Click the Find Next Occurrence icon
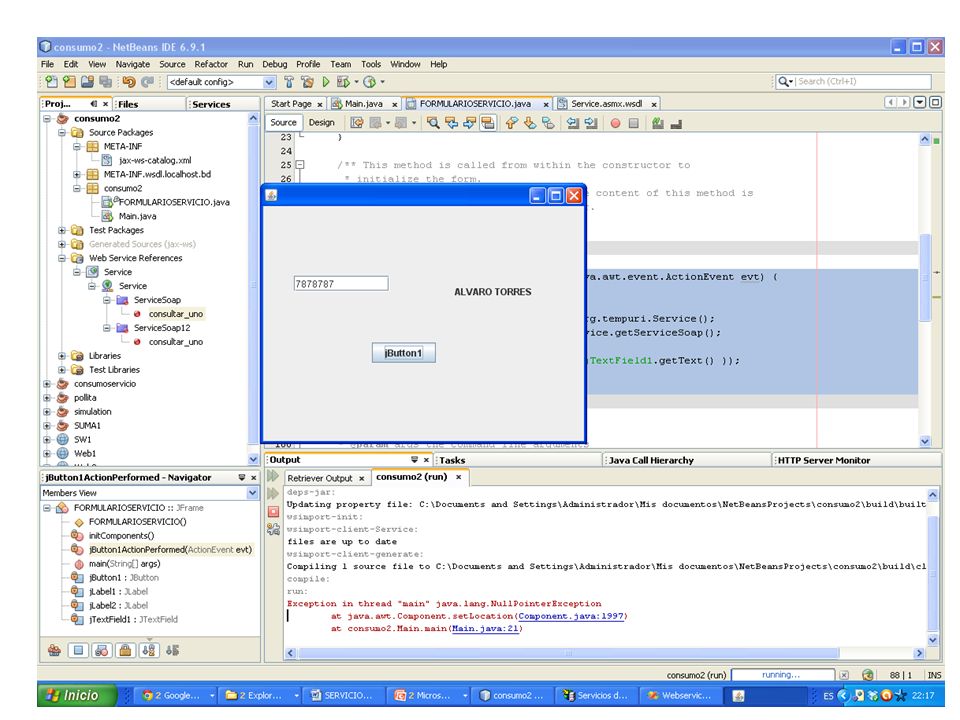Image resolution: width=960 pixels, height=720 pixels. pos(470,123)
